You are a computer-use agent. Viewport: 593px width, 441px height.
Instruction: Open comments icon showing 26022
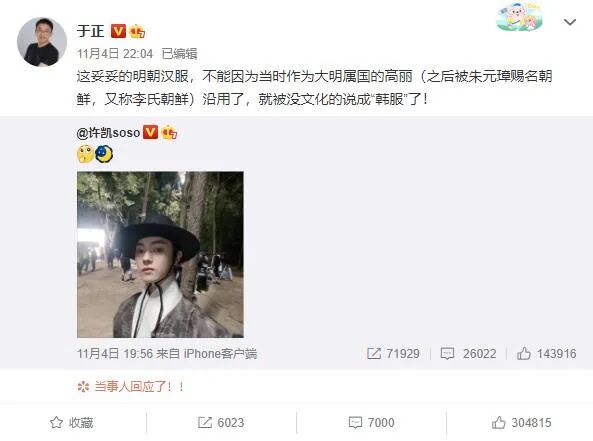(x=447, y=354)
